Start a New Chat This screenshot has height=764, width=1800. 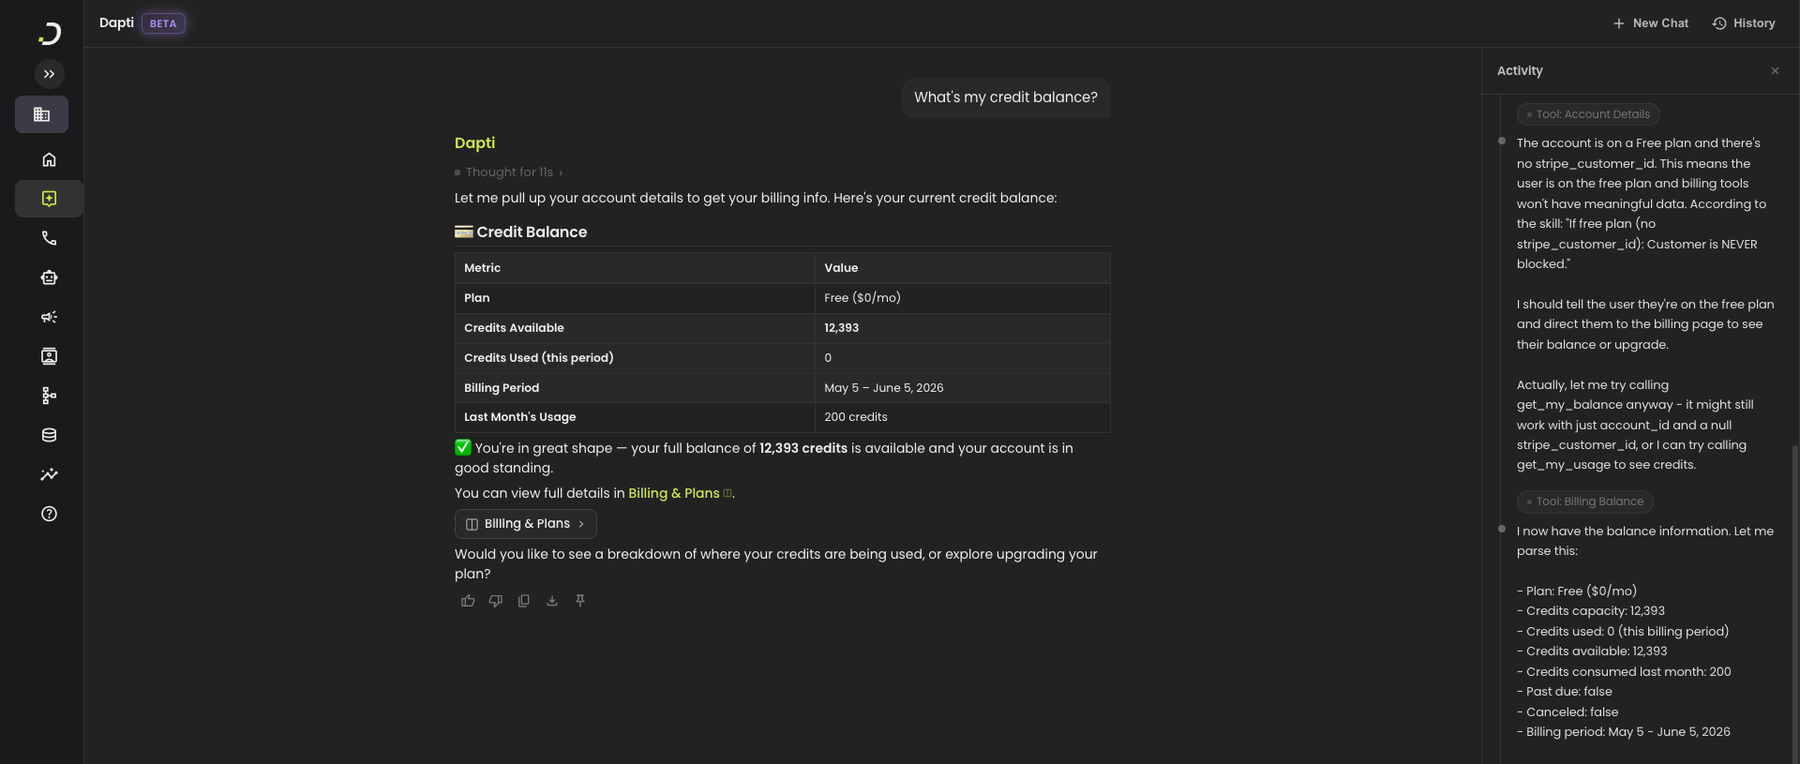pos(1650,23)
